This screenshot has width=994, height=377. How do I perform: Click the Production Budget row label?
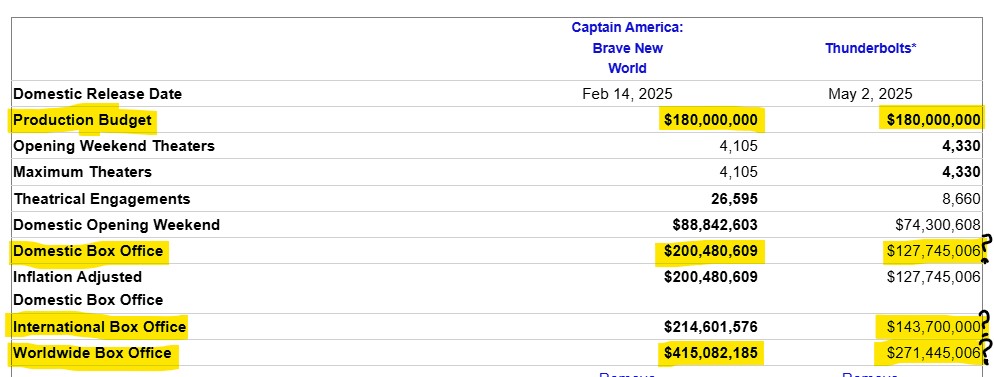[x=82, y=120]
